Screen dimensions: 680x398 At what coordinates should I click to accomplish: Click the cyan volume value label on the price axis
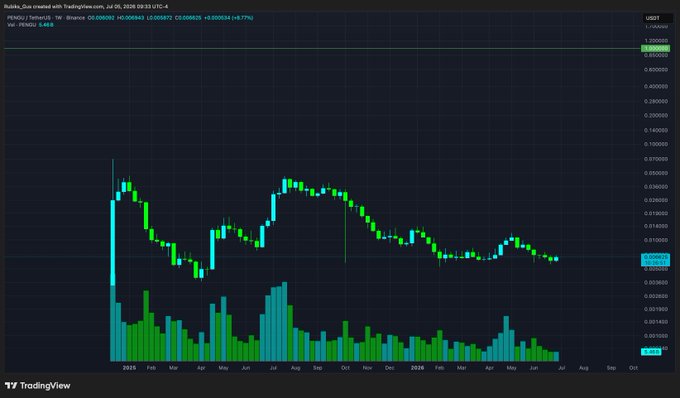point(651,352)
